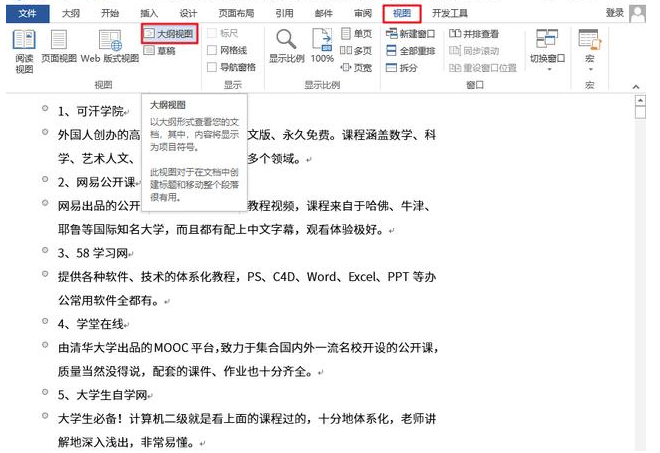Click the heading text 5、大学生自学网

102,395
